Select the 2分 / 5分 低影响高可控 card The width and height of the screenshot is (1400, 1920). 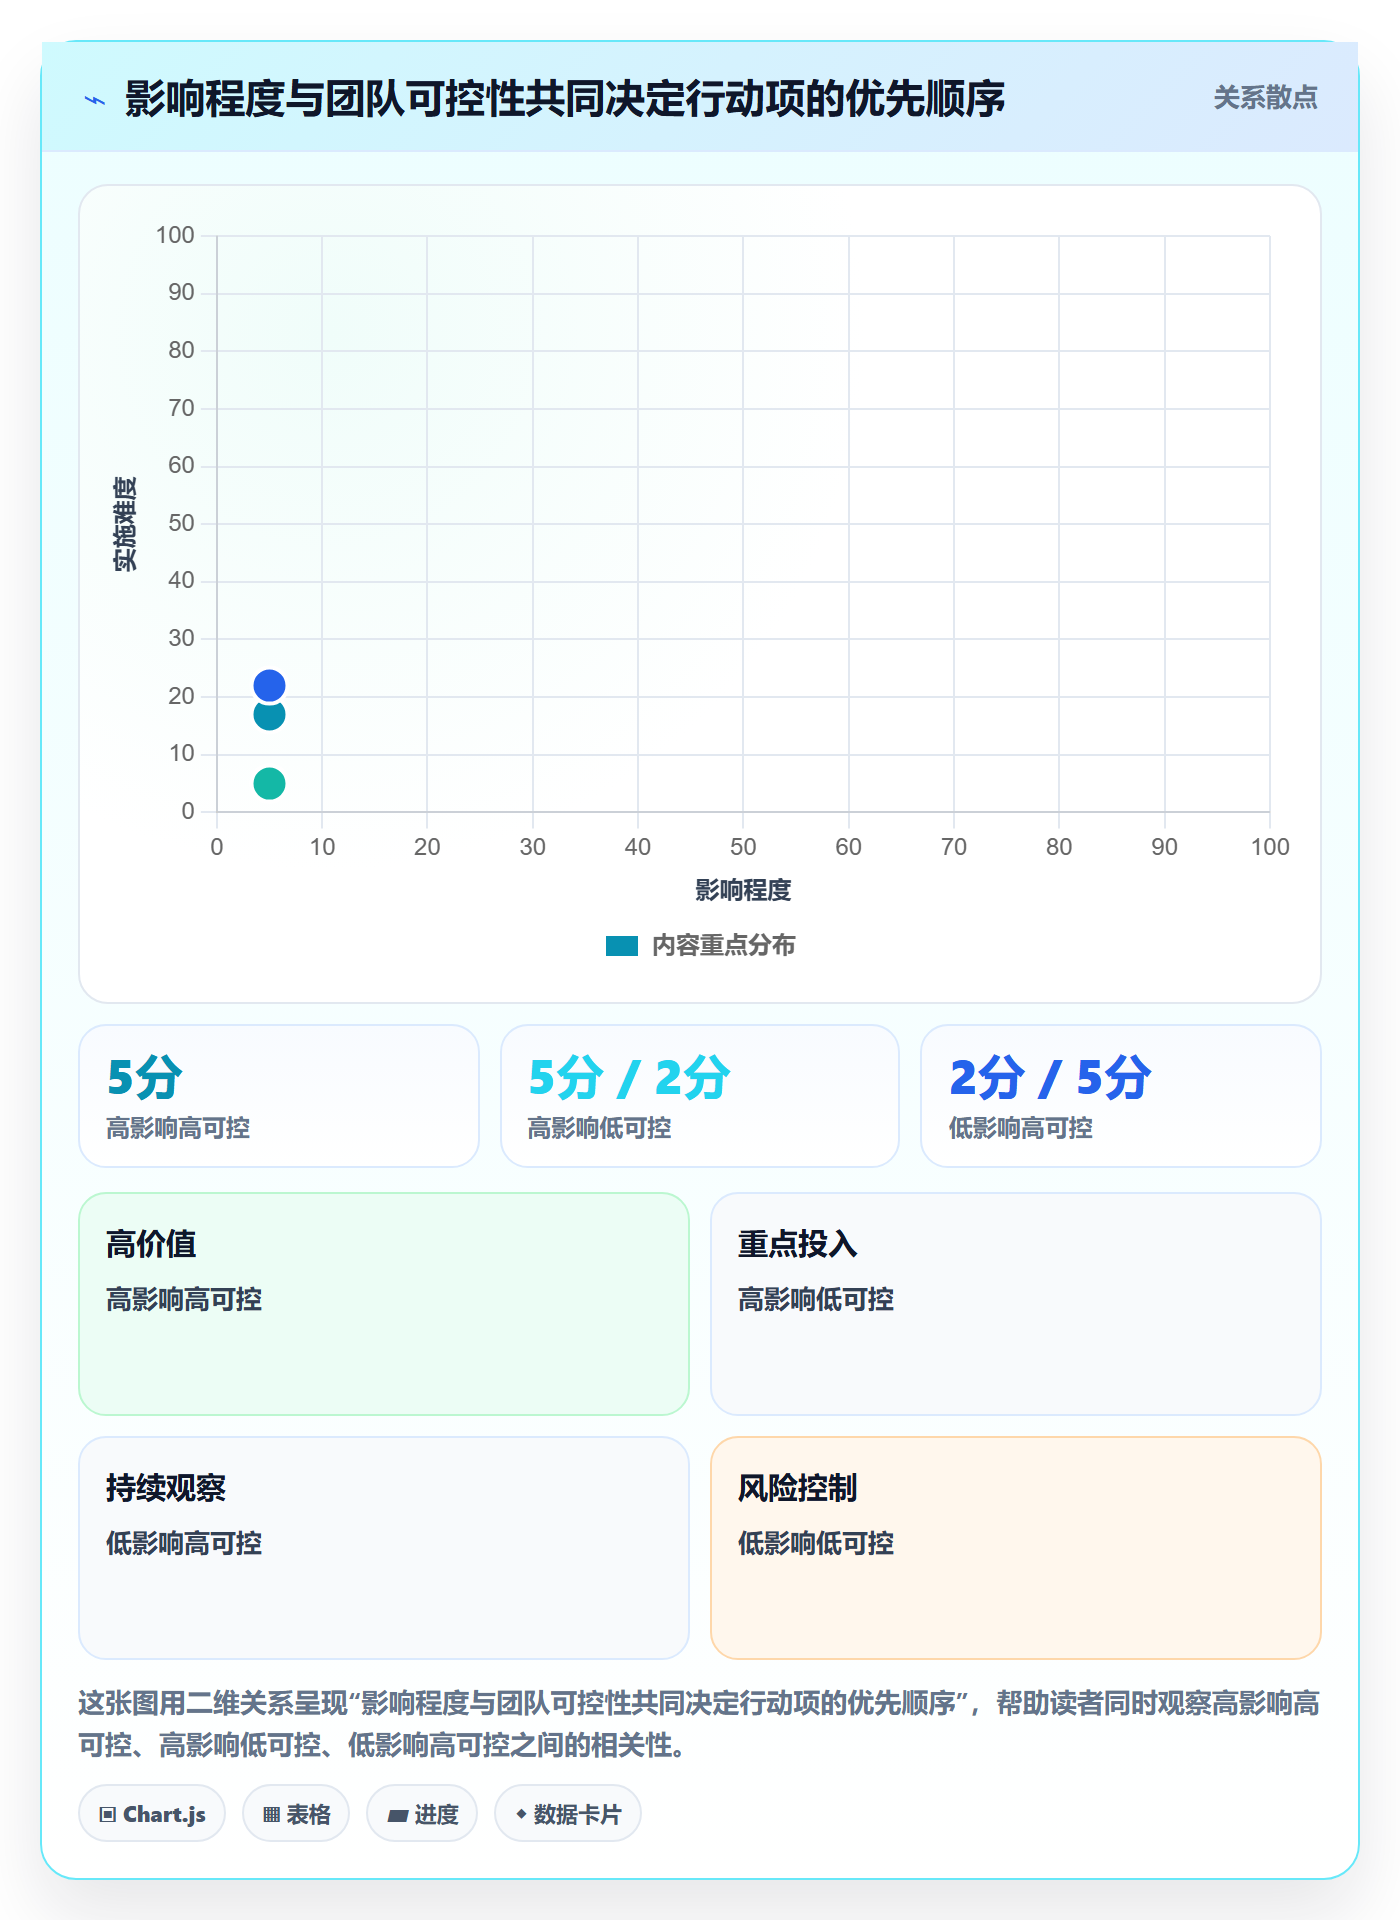(1121, 1096)
